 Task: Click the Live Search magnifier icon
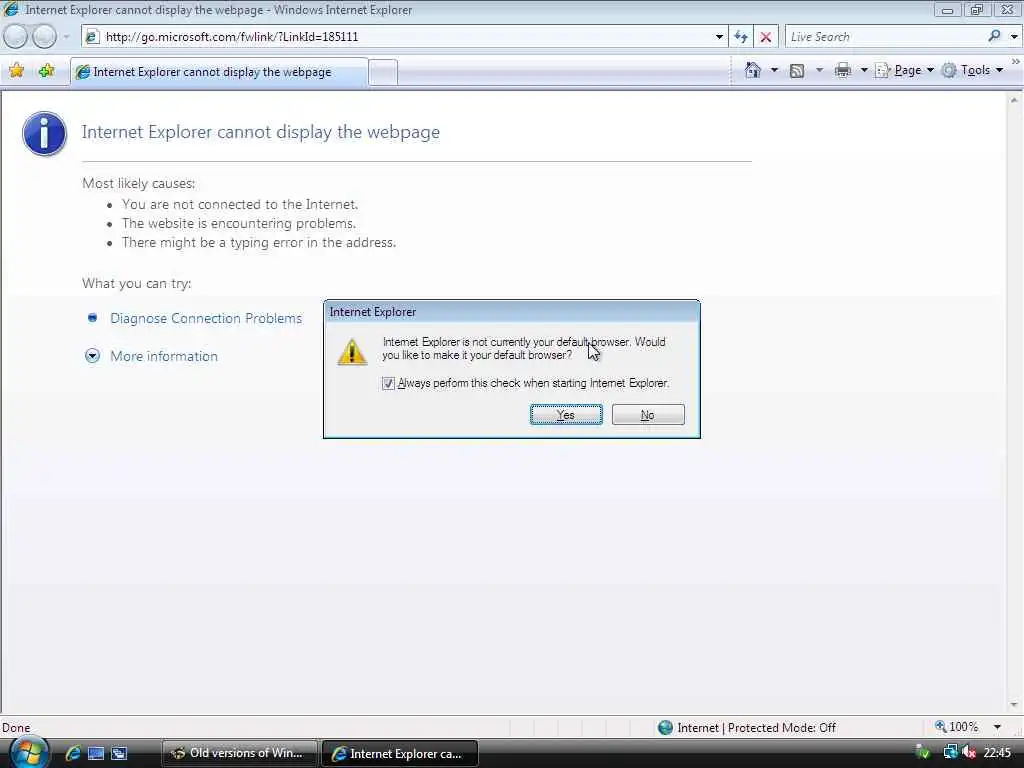pyautogui.click(x=994, y=36)
